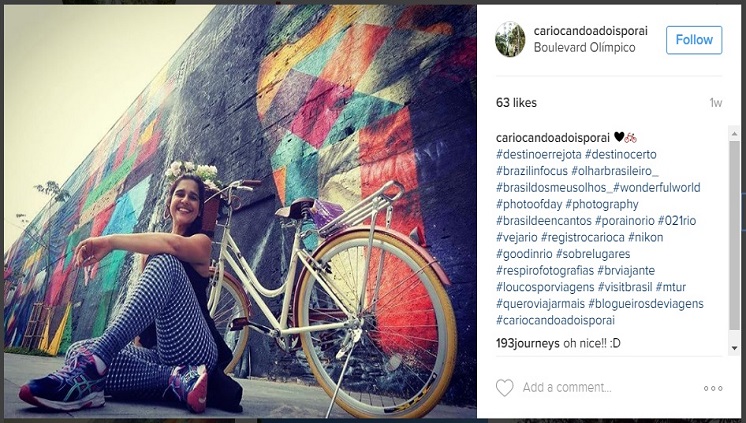This screenshot has width=746, height=423.
Task: Open the #photography hashtag
Action: coord(602,204)
